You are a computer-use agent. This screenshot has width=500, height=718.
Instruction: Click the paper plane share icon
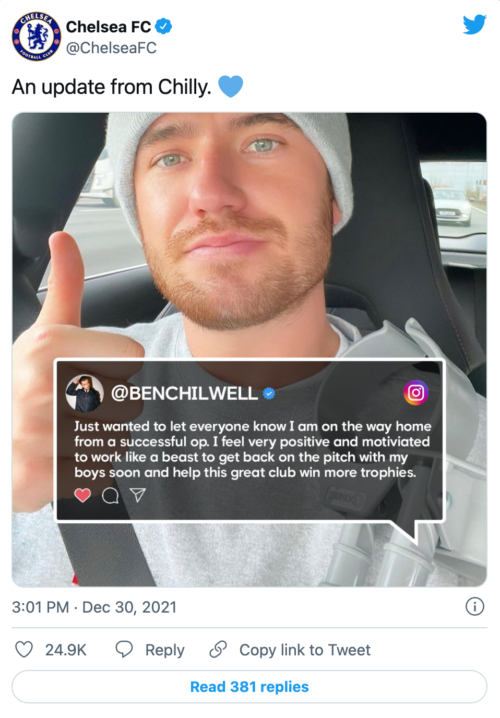click(x=137, y=495)
